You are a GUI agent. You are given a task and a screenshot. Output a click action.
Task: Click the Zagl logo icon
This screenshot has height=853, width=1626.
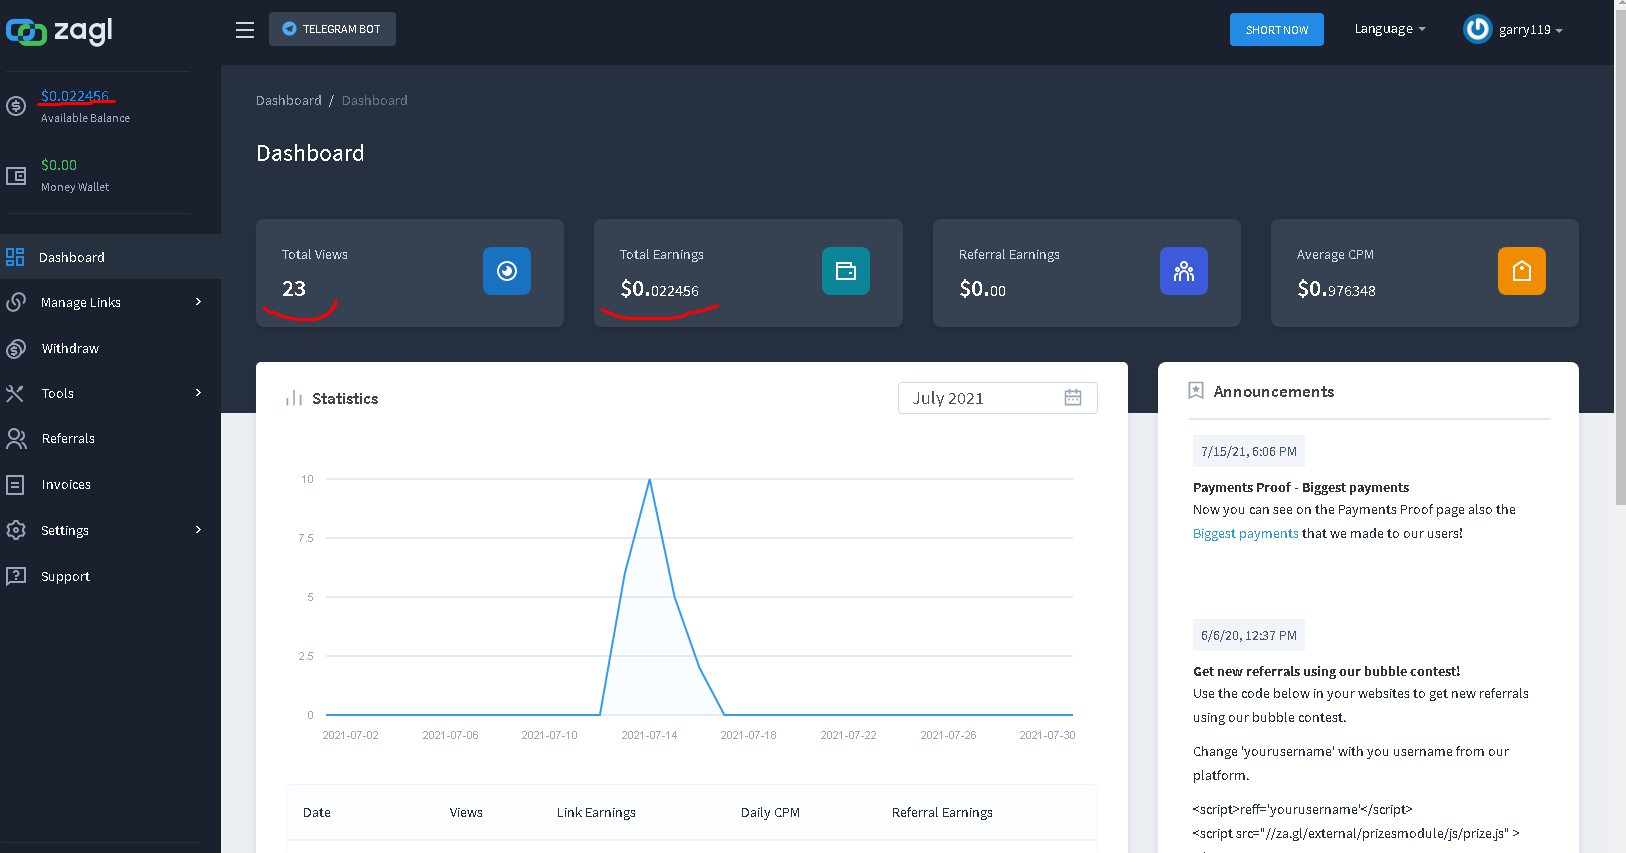26,32
